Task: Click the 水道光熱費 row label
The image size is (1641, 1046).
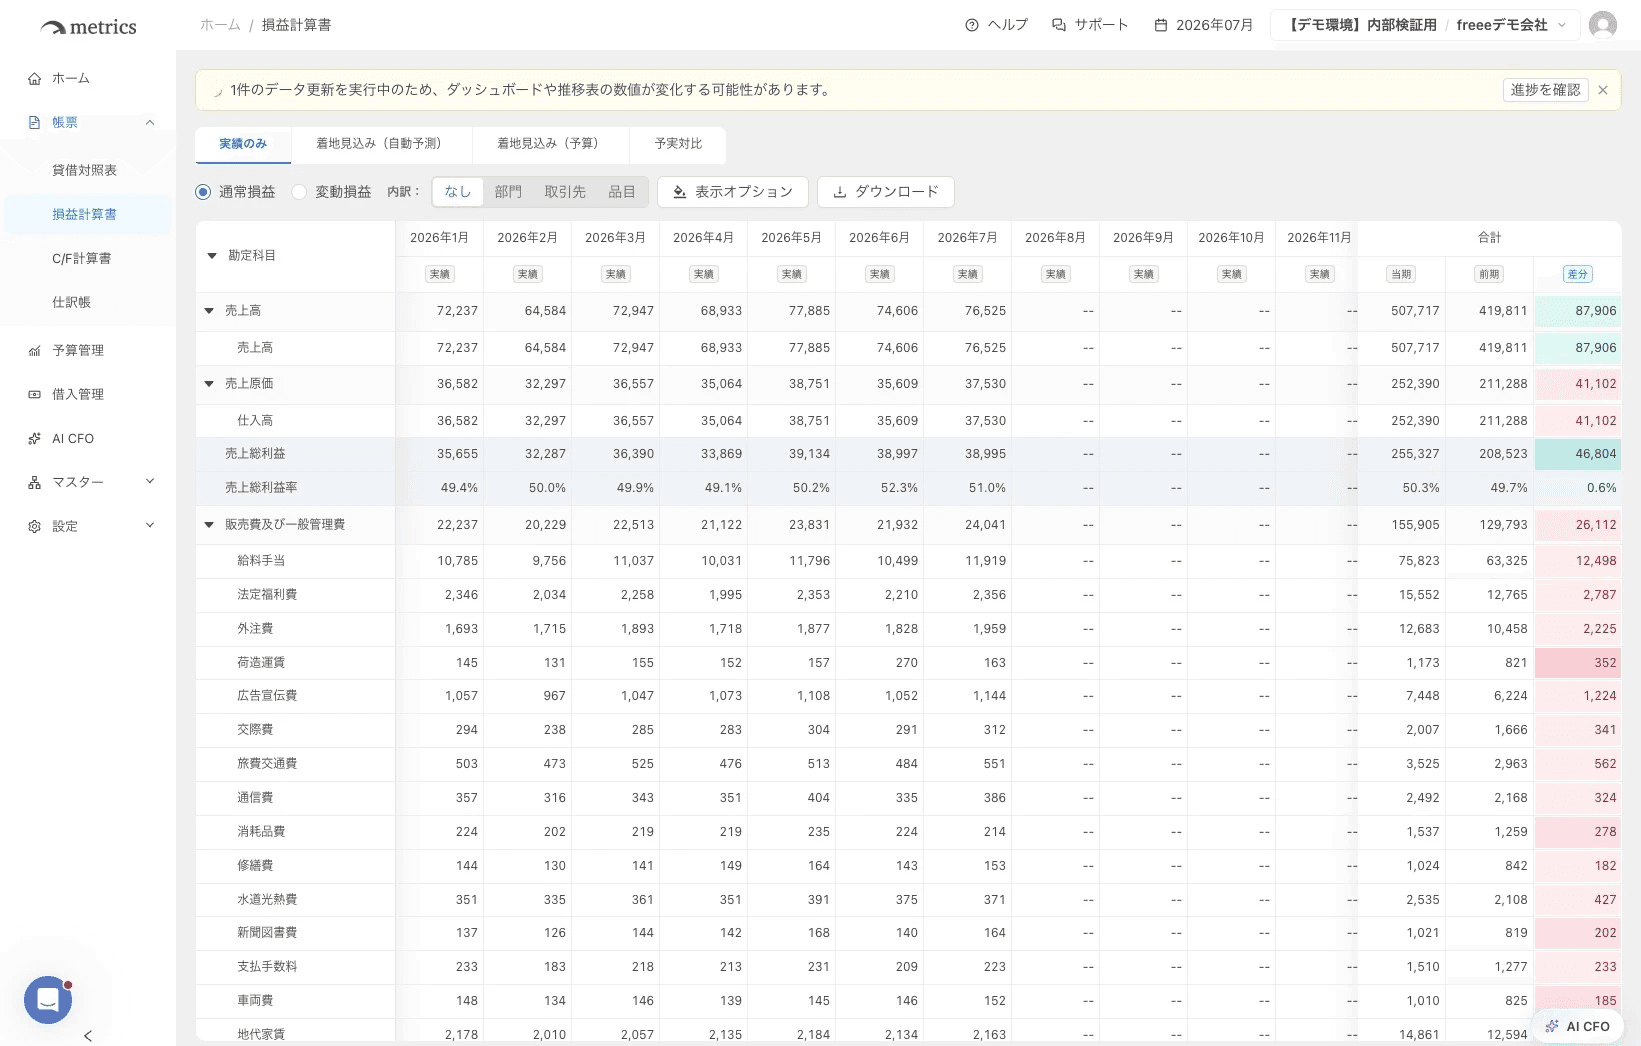Action: point(267,900)
